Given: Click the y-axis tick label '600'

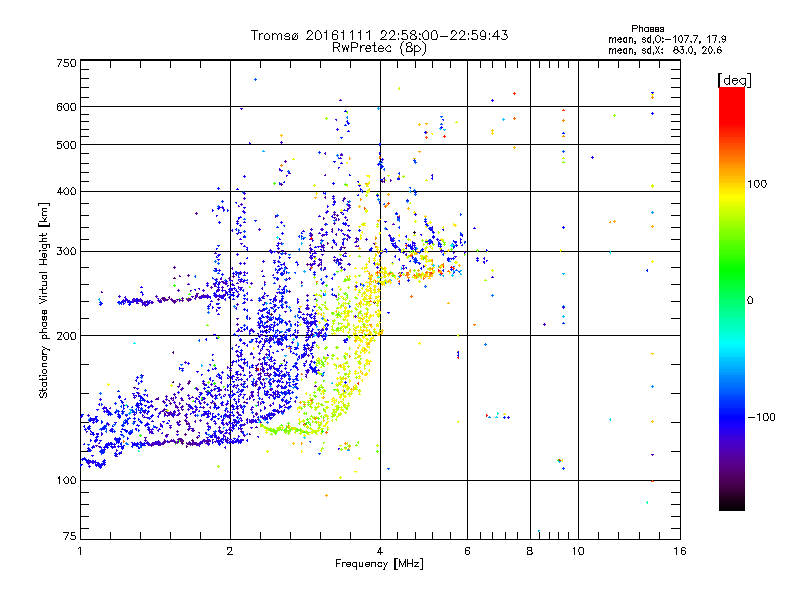Looking at the screenshot, I should (x=66, y=107).
